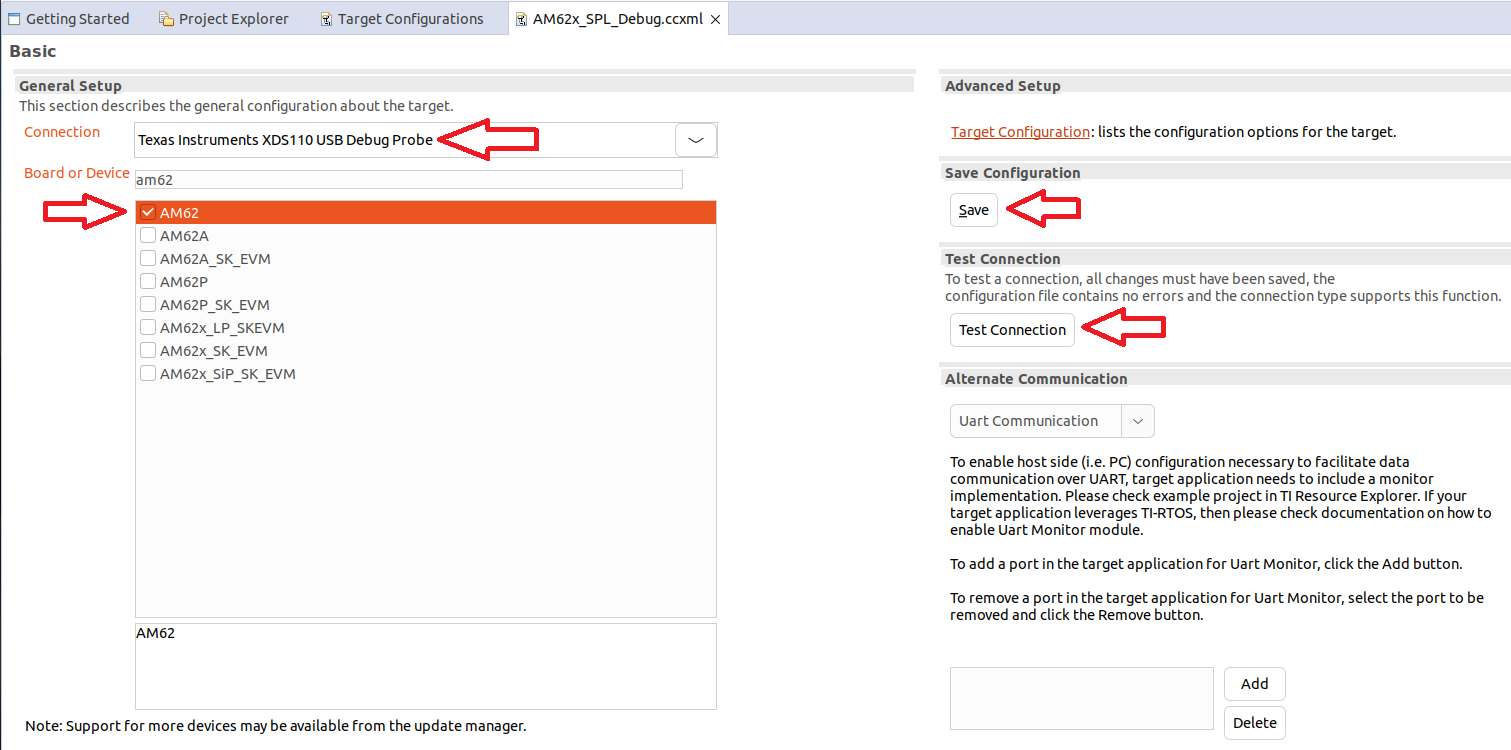Uncheck the AM62 device checkbox
Viewport: 1511px width, 750px height.
148,212
